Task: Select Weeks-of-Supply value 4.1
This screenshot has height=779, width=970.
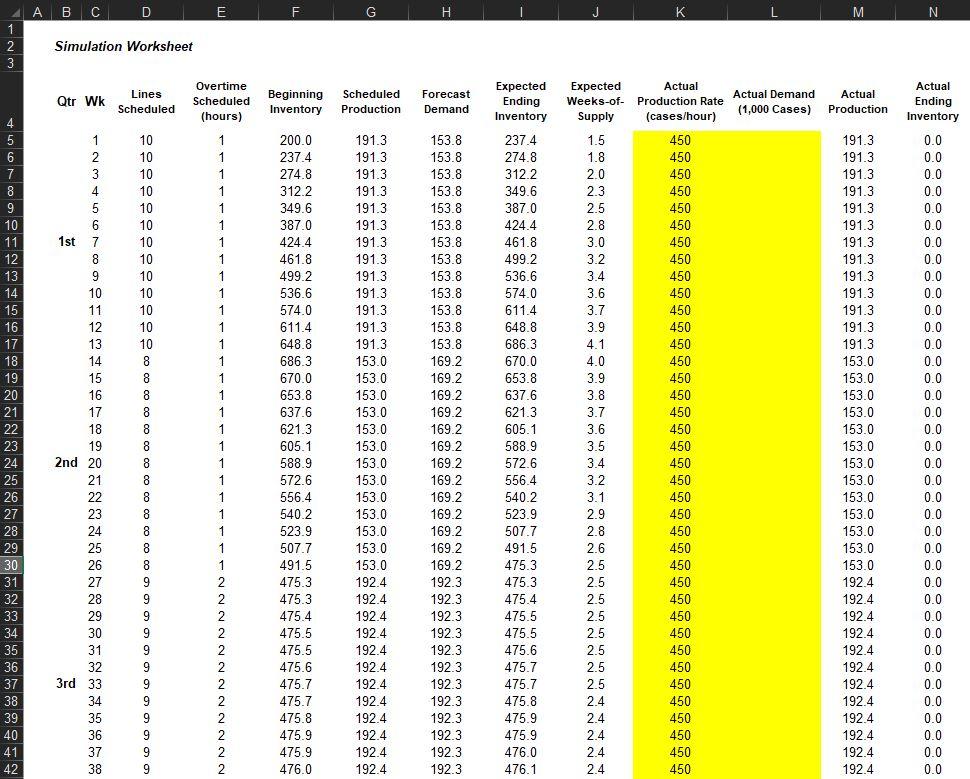Action: point(596,344)
